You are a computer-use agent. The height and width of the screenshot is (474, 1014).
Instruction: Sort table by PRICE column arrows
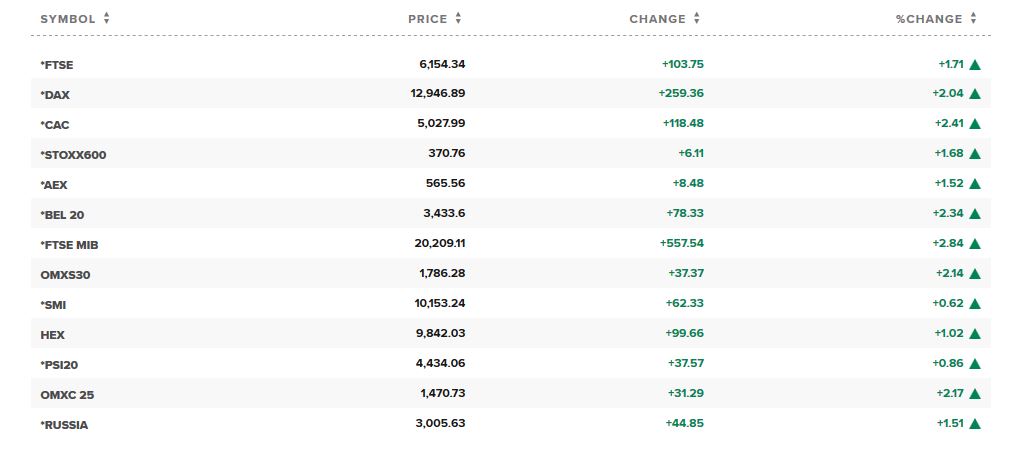(x=458, y=19)
